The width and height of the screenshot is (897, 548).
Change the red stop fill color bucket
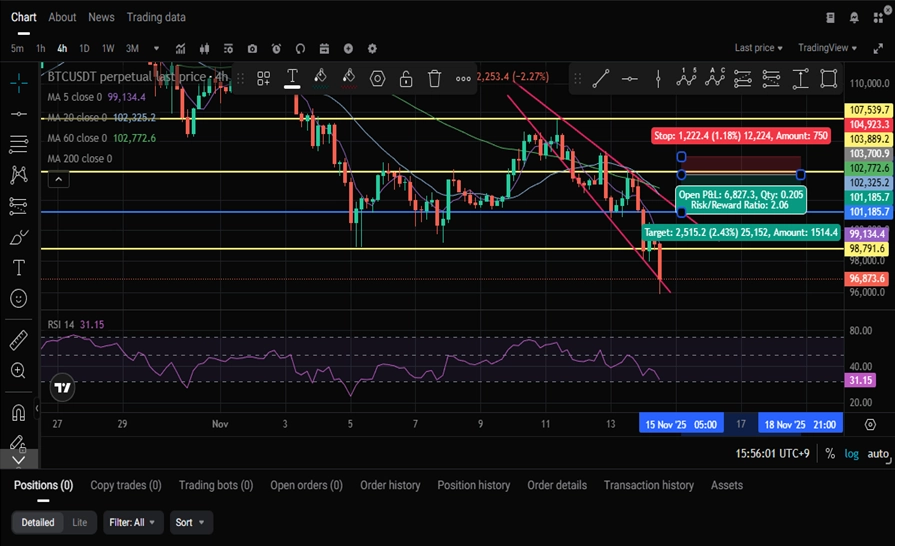pyautogui.click(x=349, y=78)
